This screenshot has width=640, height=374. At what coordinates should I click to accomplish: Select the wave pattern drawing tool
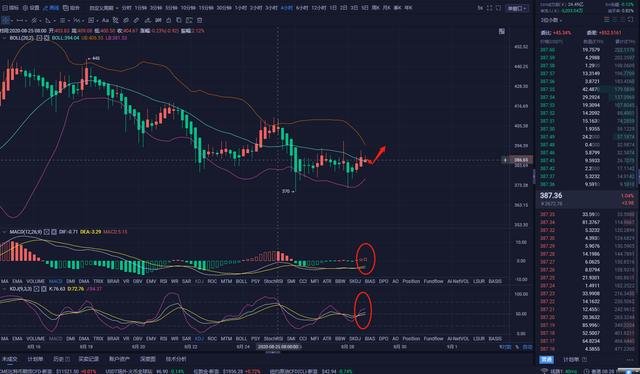point(76,20)
